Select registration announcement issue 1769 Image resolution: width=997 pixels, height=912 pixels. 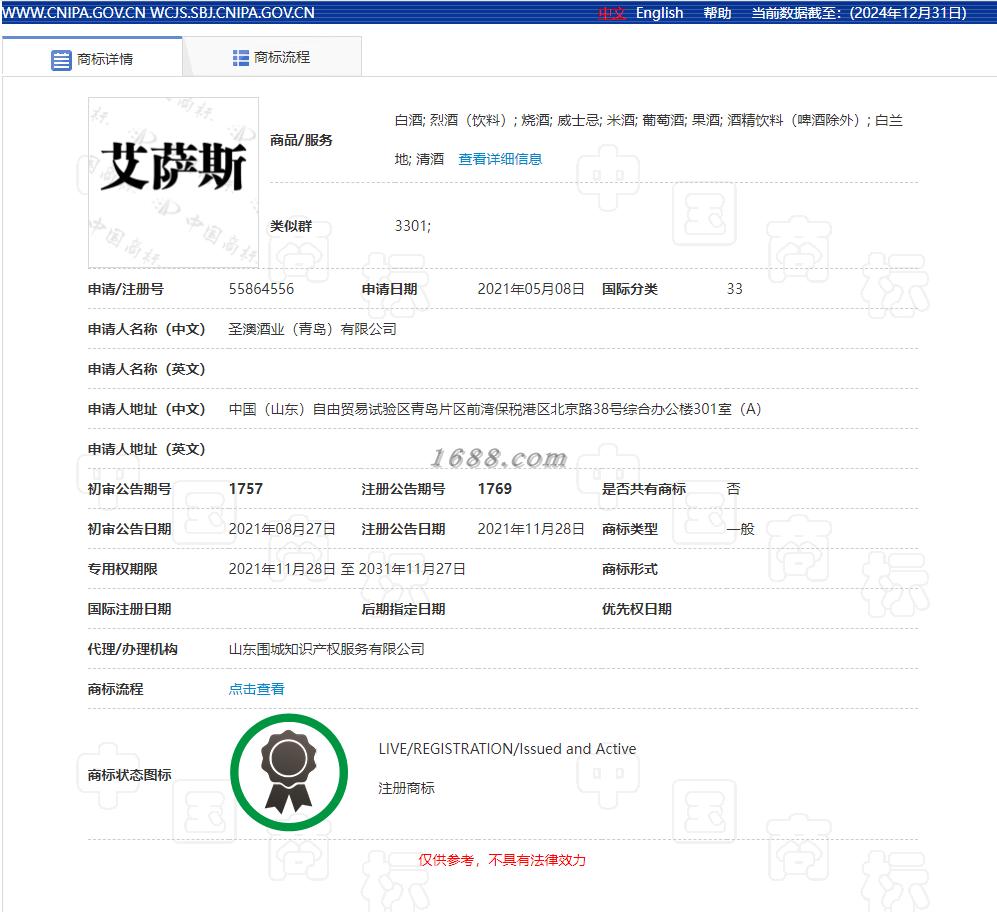[495, 488]
